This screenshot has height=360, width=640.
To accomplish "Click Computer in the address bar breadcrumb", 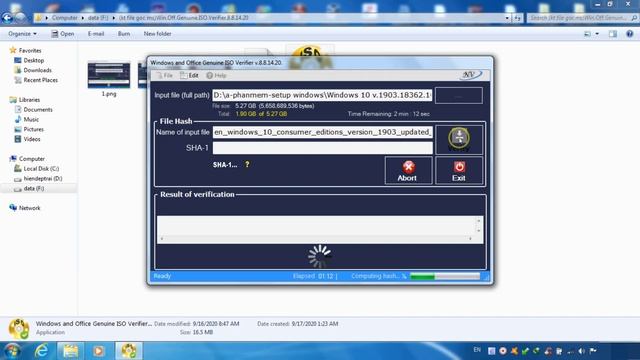I will click(x=64, y=18).
